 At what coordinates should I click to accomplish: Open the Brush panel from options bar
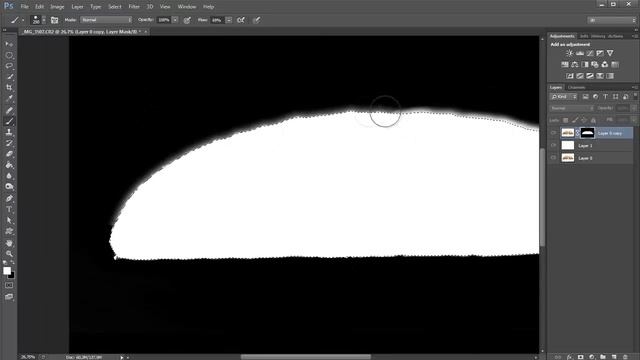[54, 20]
